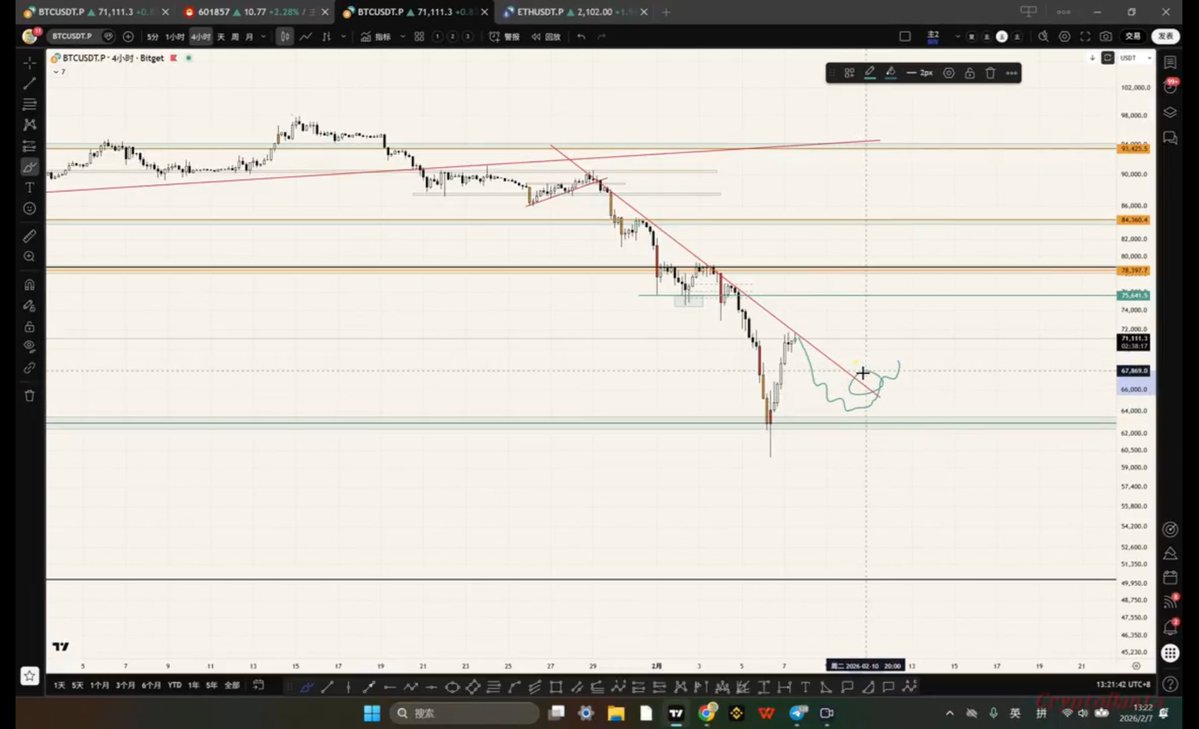Select the text annotation tool in left sidebar
Image resolution: width=1199 pixels, height=729 pixels.
[x=30, y=187]
